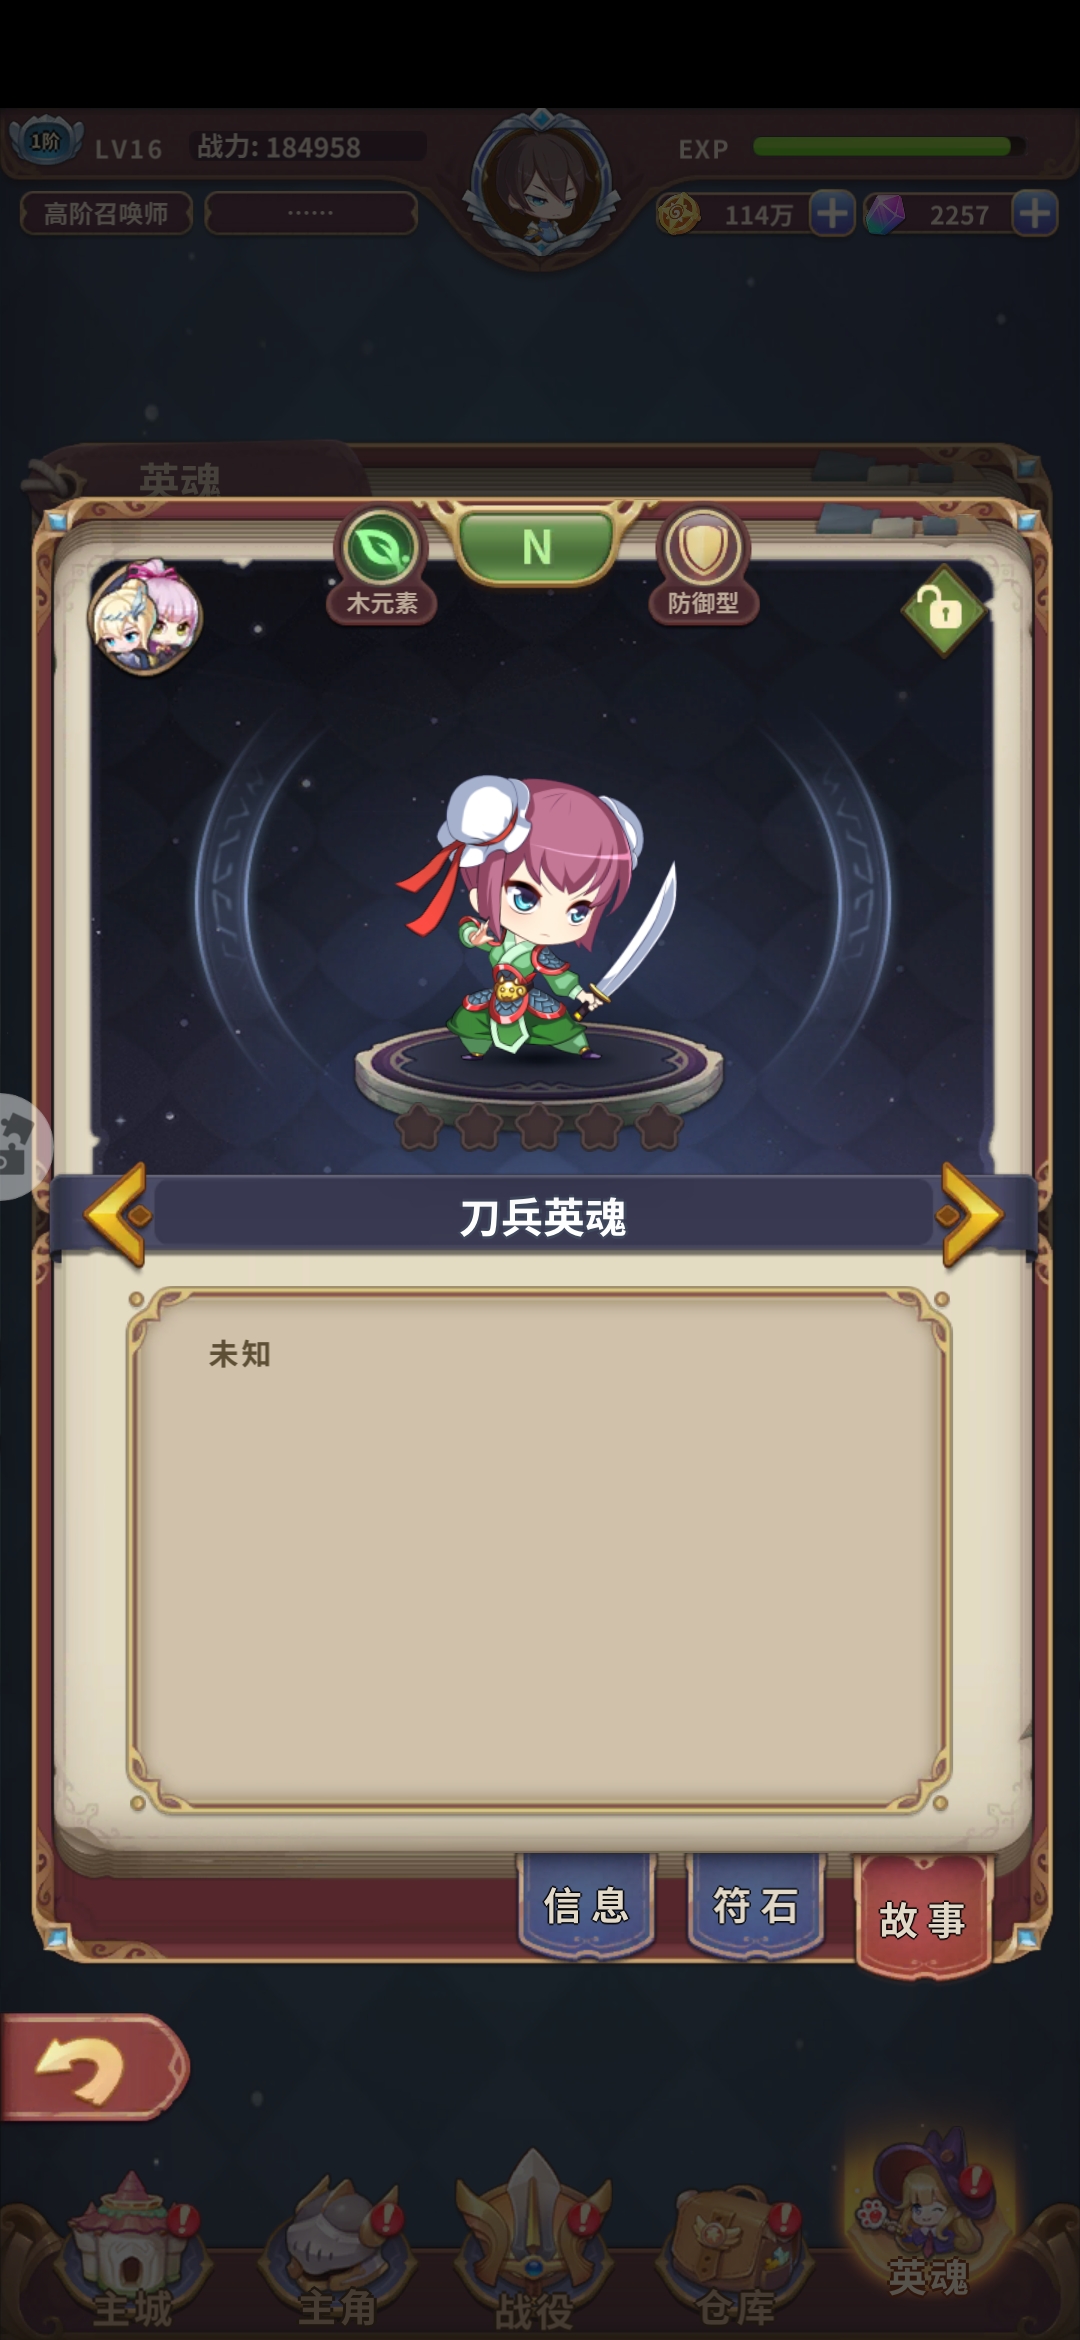
Task: Show next hero with right gold arrow
Action: [968, 1215]
